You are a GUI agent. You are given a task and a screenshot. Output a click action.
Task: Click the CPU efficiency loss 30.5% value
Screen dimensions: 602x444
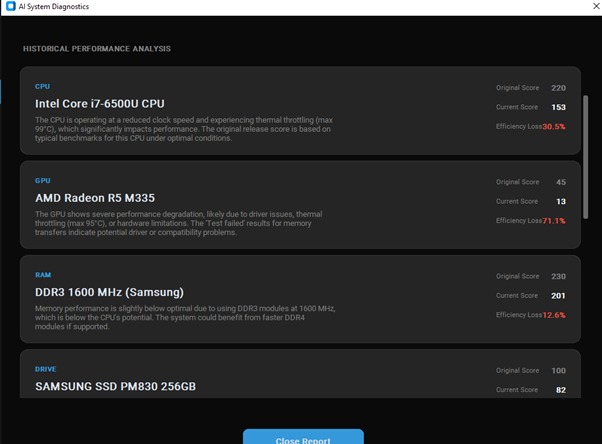click(554, 126)
